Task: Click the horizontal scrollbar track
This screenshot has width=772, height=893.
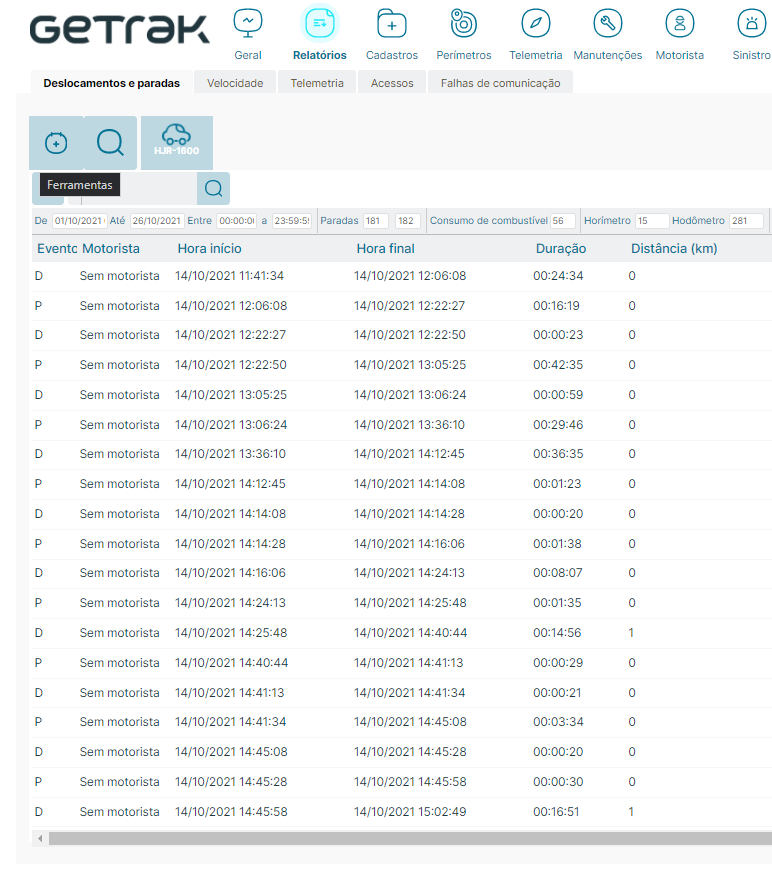Action: (410, 838)
